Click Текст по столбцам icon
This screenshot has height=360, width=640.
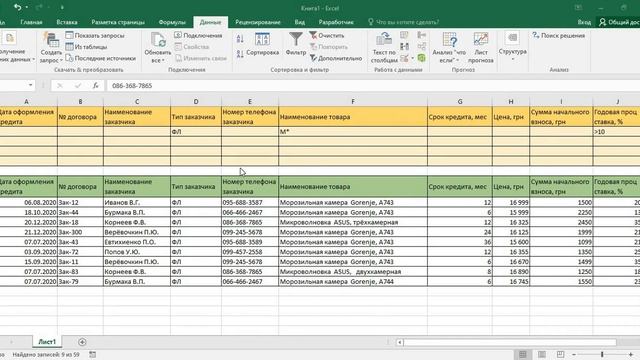tap(384, 39)
